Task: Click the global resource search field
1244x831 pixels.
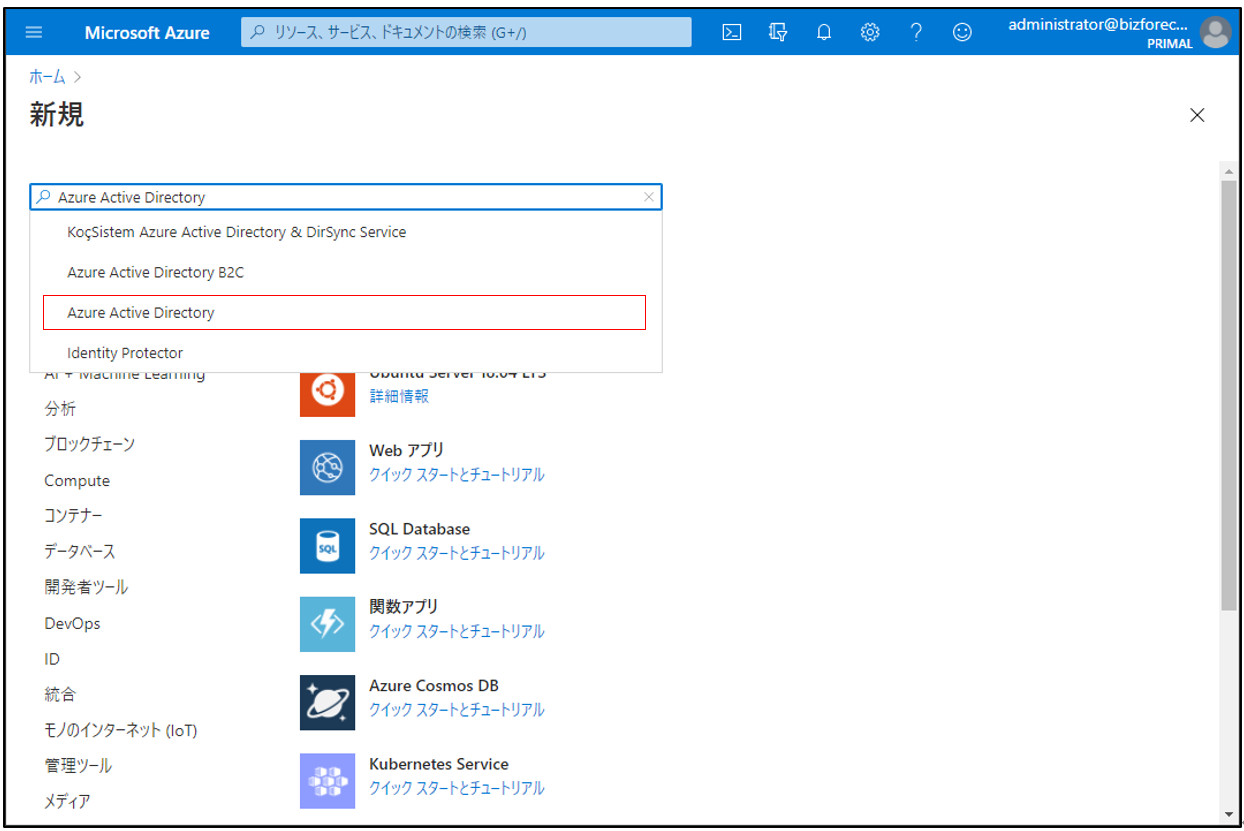Action: point(466,32)
